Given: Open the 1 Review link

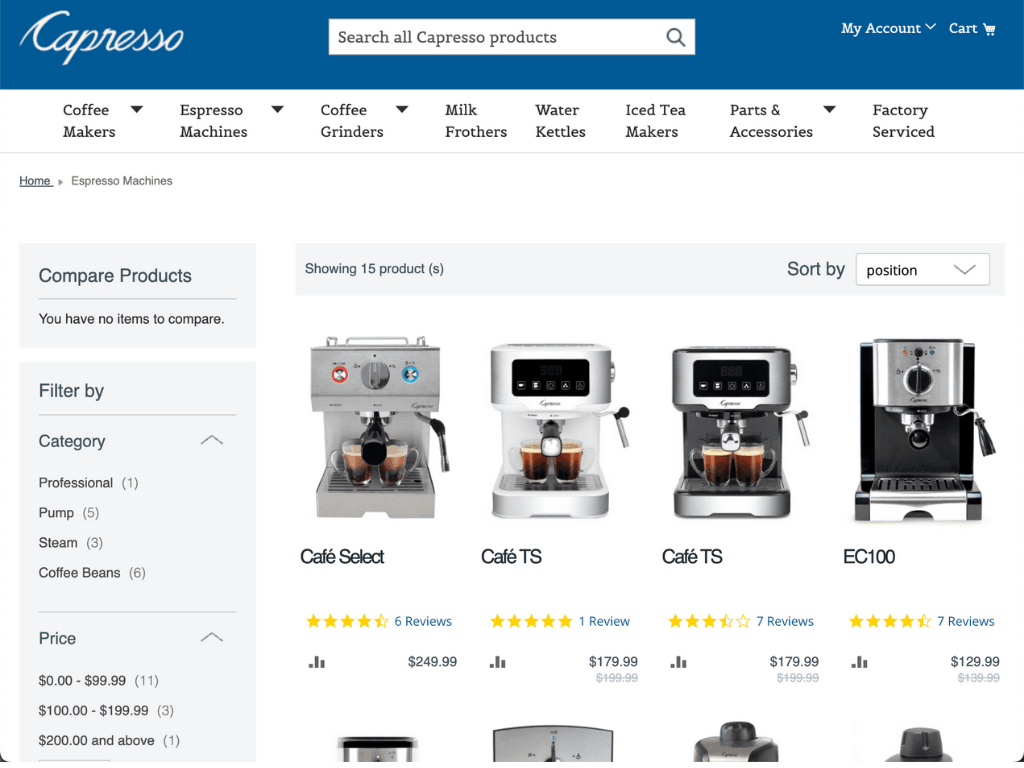Looking at the screenshot, I should tap(603, 621).
